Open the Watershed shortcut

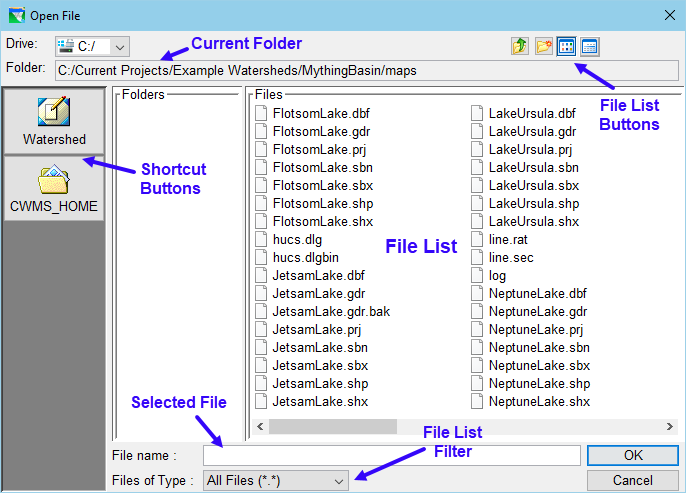pos(54,120)
